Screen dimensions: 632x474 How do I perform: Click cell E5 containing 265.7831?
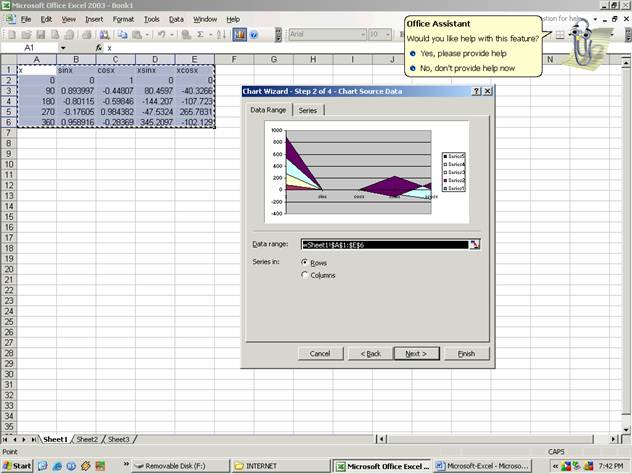point(194,112)
